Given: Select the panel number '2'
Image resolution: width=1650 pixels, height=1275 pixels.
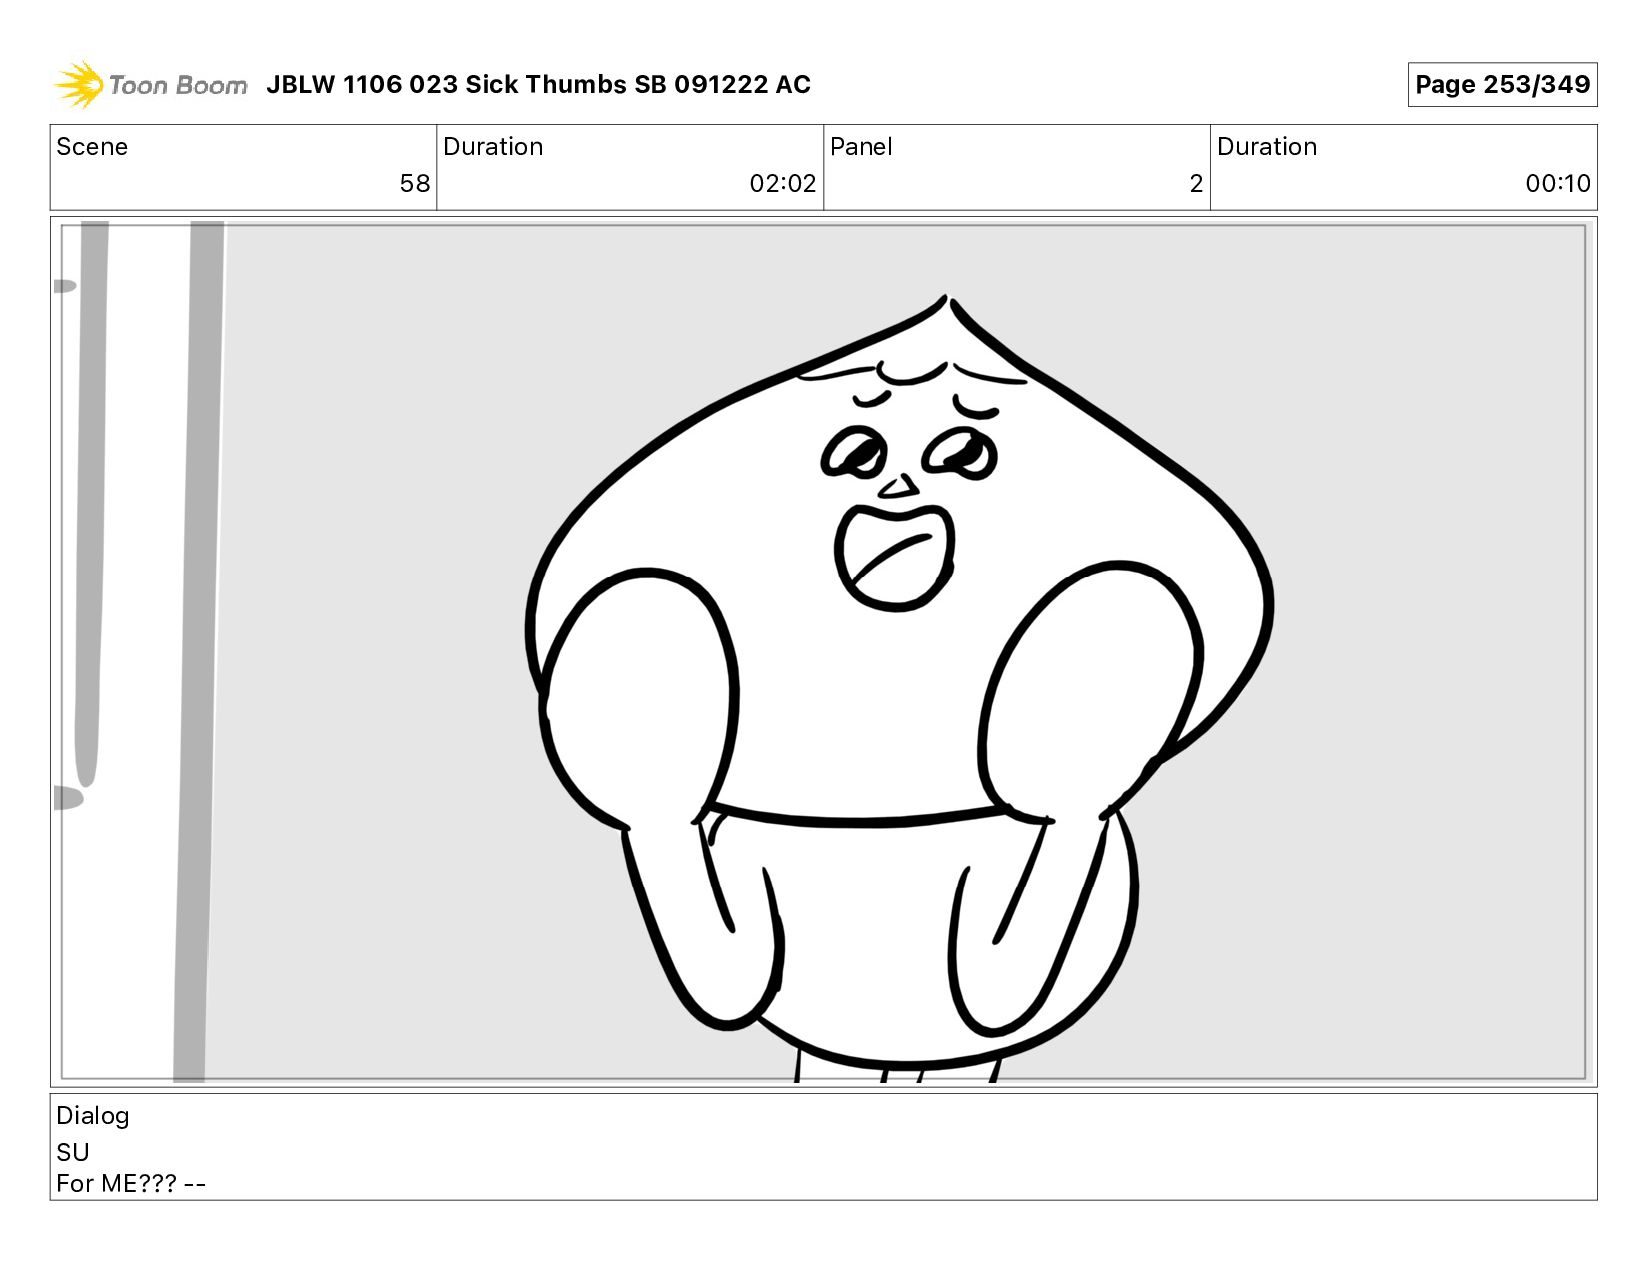Looking at the screenshot, I should (1196, 184).
